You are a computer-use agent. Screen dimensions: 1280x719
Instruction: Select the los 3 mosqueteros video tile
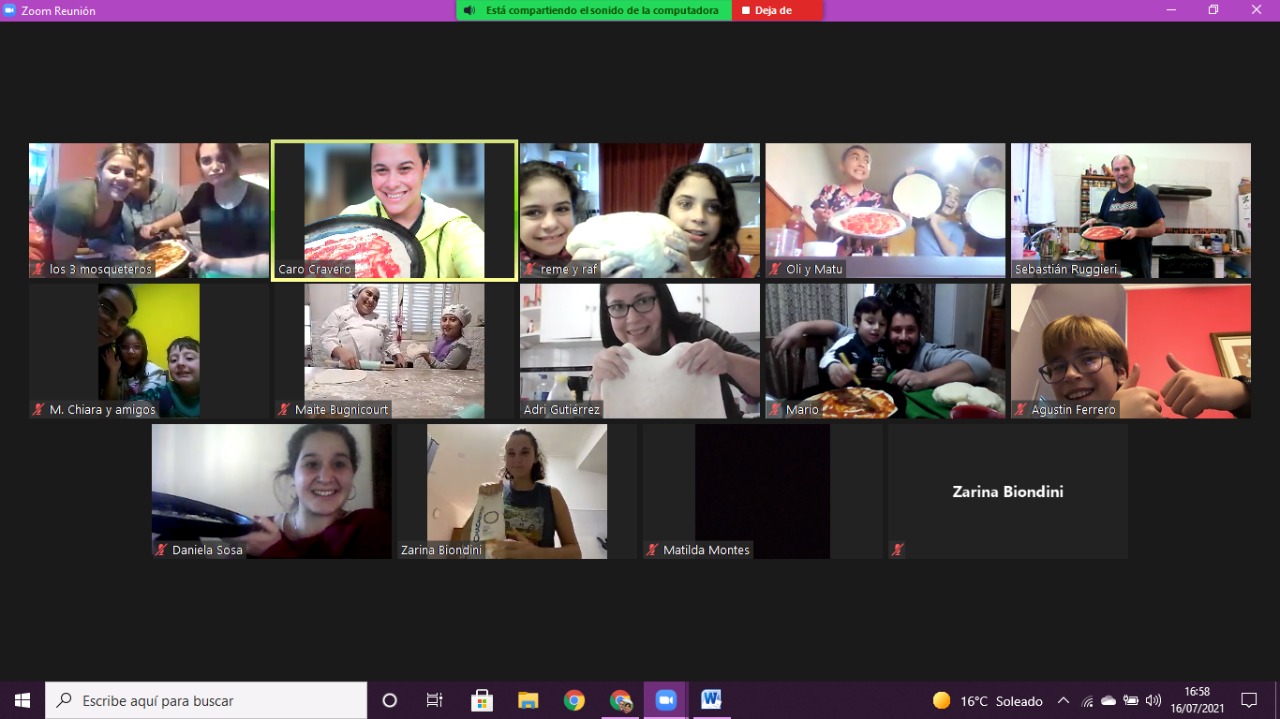click(x=149, y=210)
